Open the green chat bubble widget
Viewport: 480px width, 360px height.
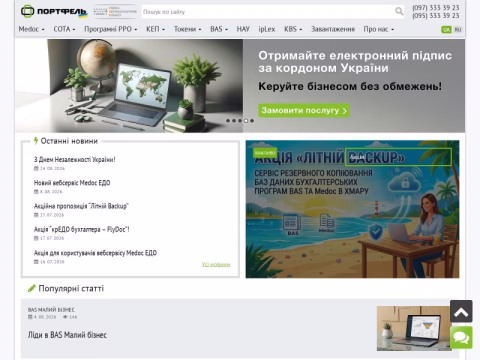461,337
